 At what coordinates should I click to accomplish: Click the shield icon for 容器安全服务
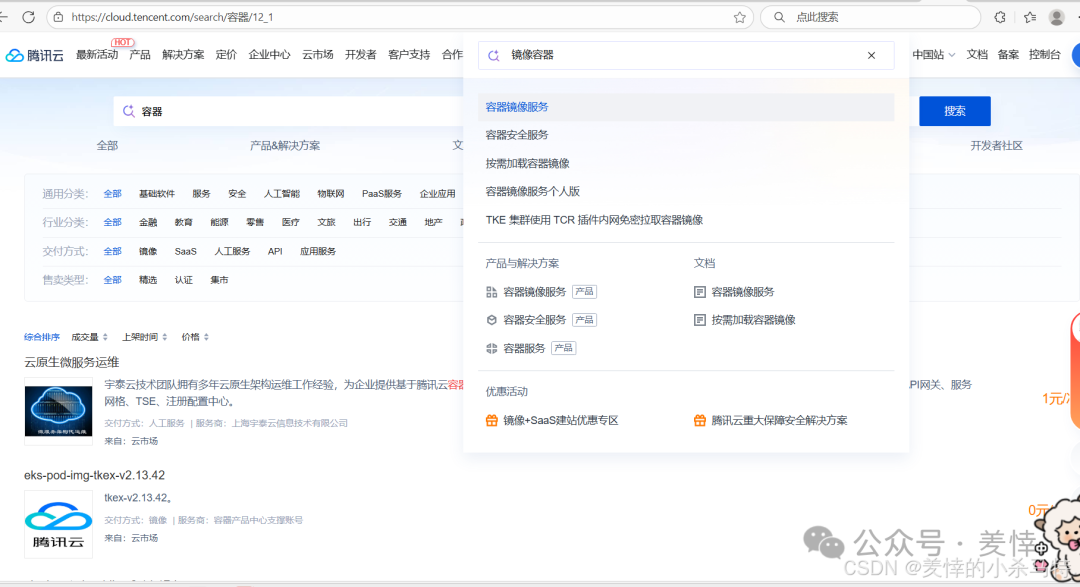[491, 320]
